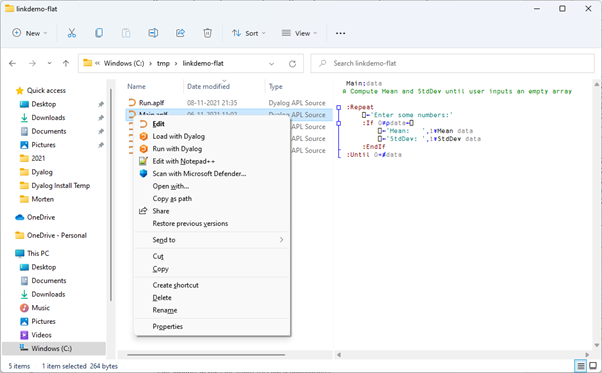Expand the address bar history dropdown
This screenshot has width=602, height=373.
point(271,64)
